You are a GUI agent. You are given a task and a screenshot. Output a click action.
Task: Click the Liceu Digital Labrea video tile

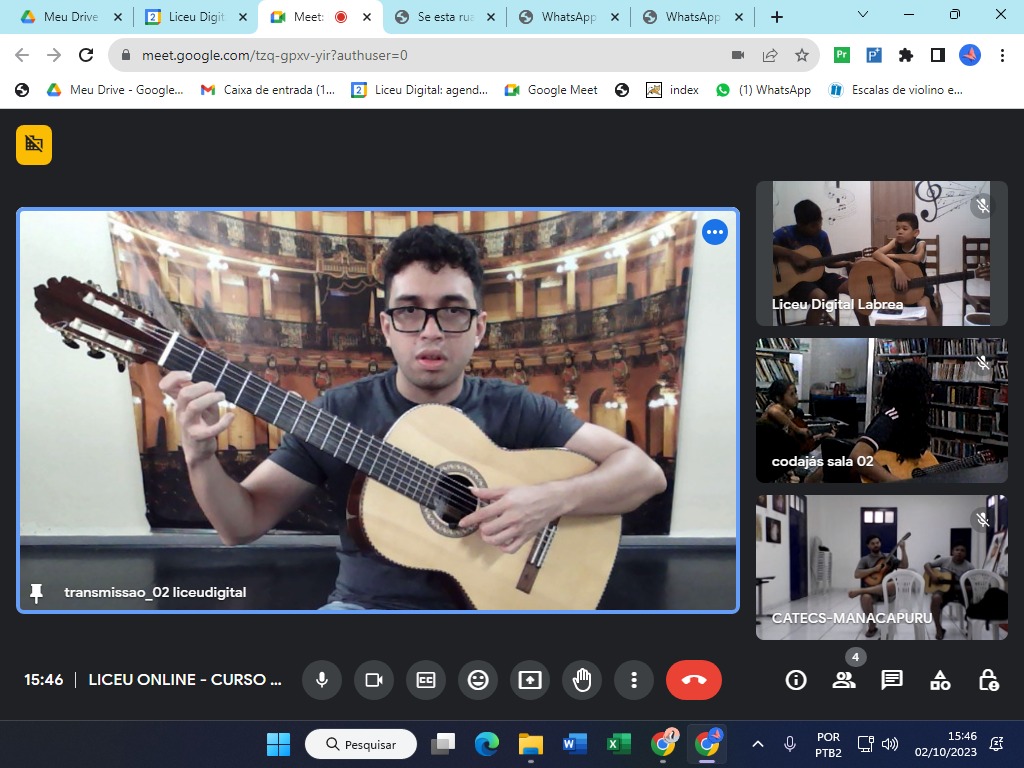point(881,253)
